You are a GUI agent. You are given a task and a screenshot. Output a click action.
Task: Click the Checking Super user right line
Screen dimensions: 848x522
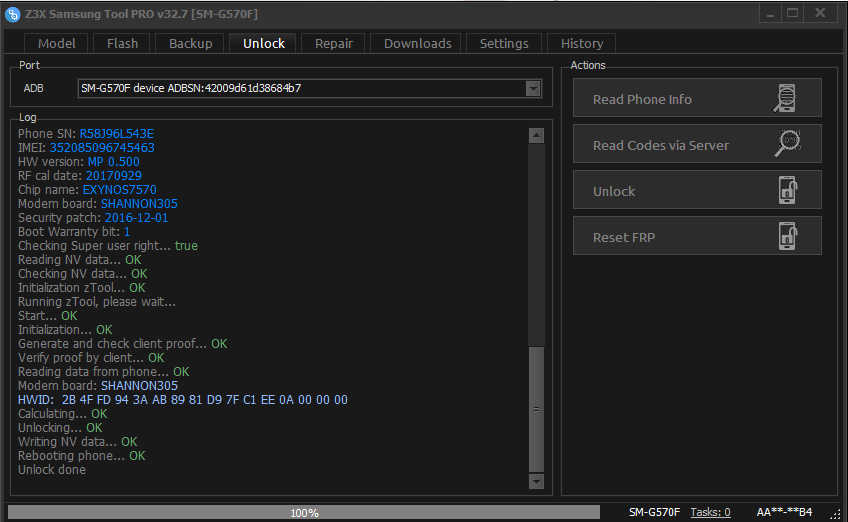108,246
